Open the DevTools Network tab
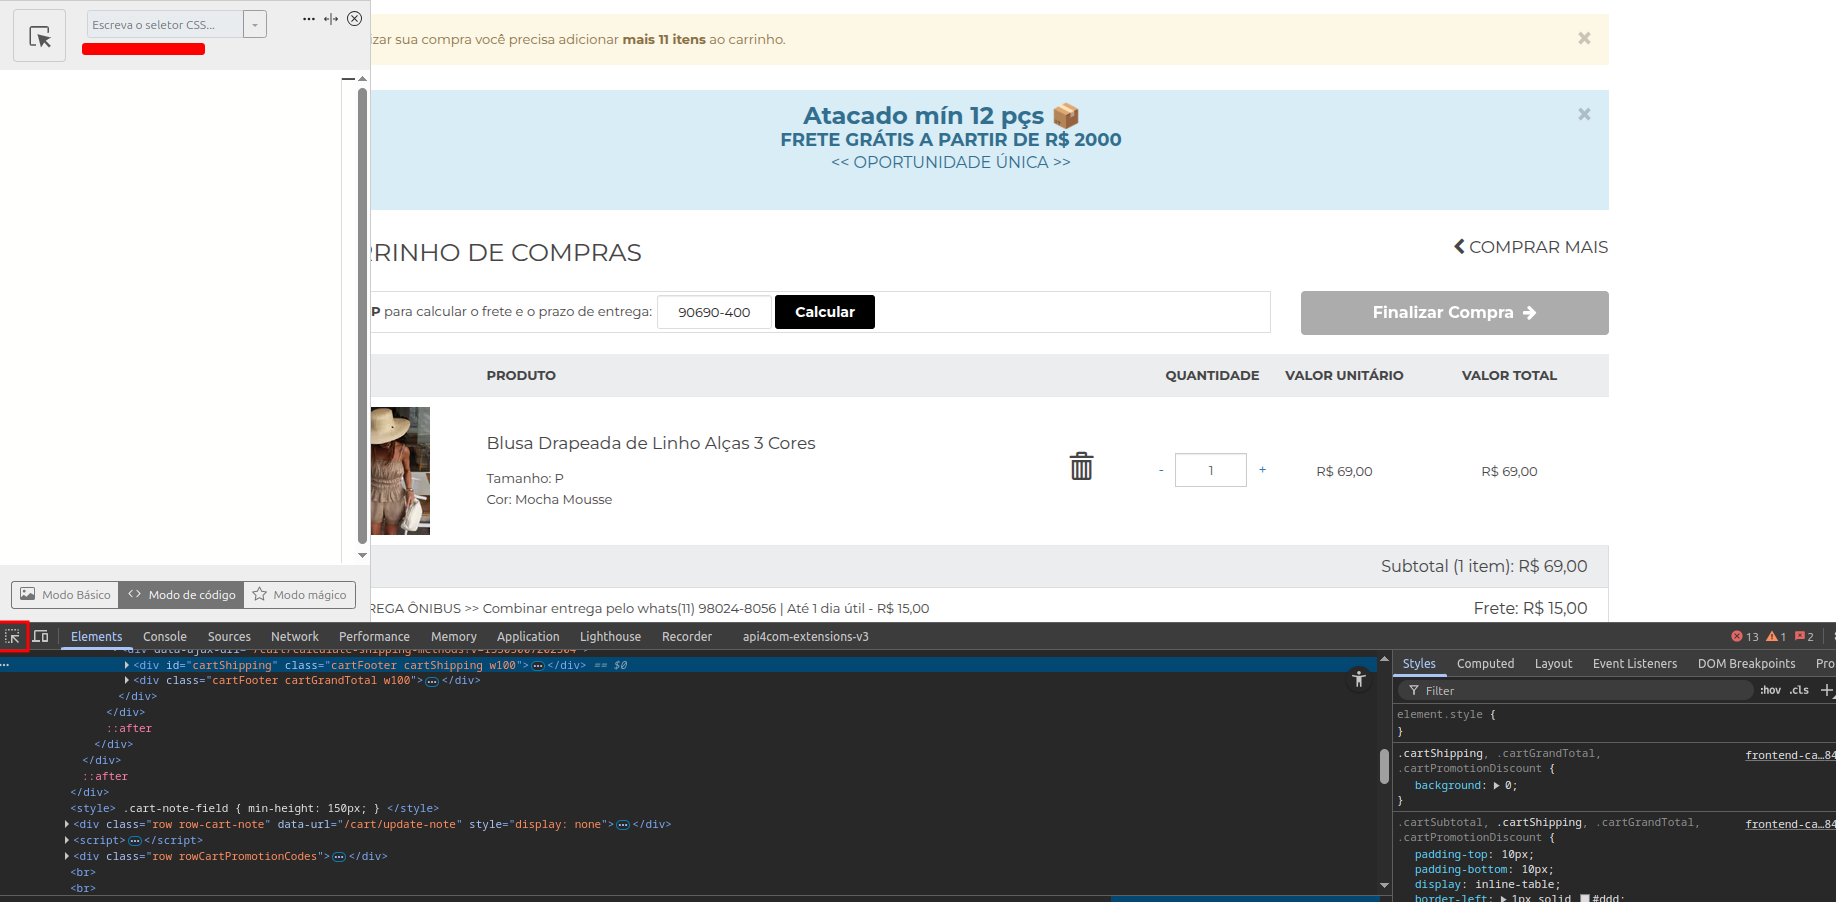The width and height of the screenshot is (1836, 902). click(295, 637)
